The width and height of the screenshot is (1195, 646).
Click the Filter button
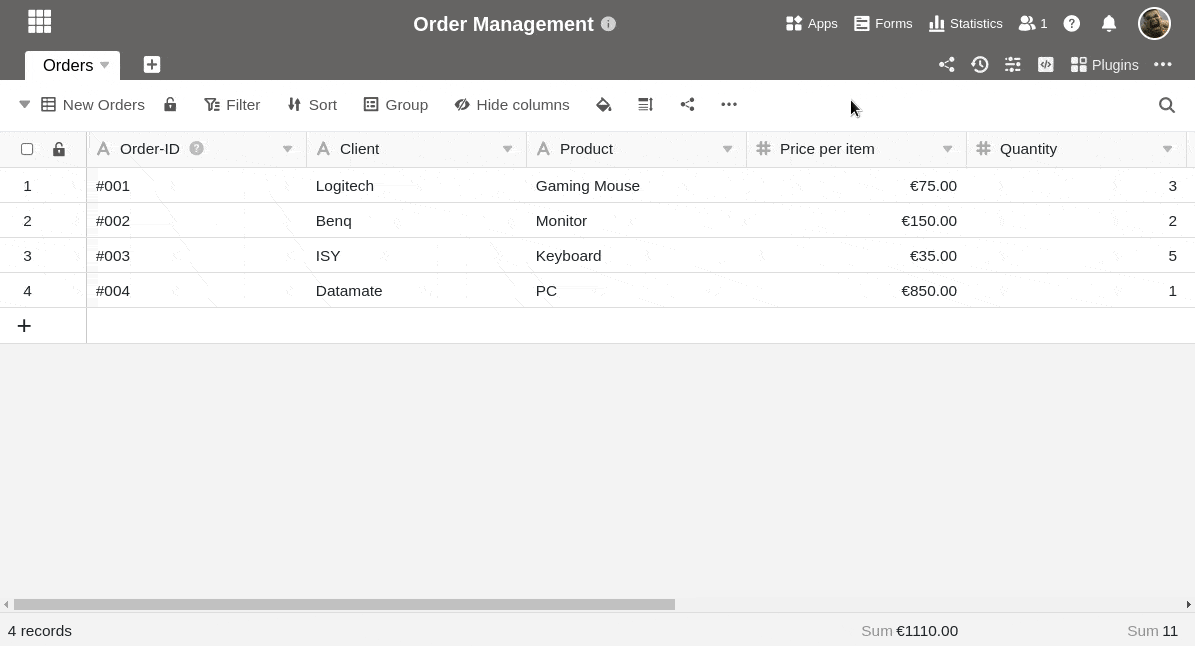pyautogui.click(x=232, y=105)
